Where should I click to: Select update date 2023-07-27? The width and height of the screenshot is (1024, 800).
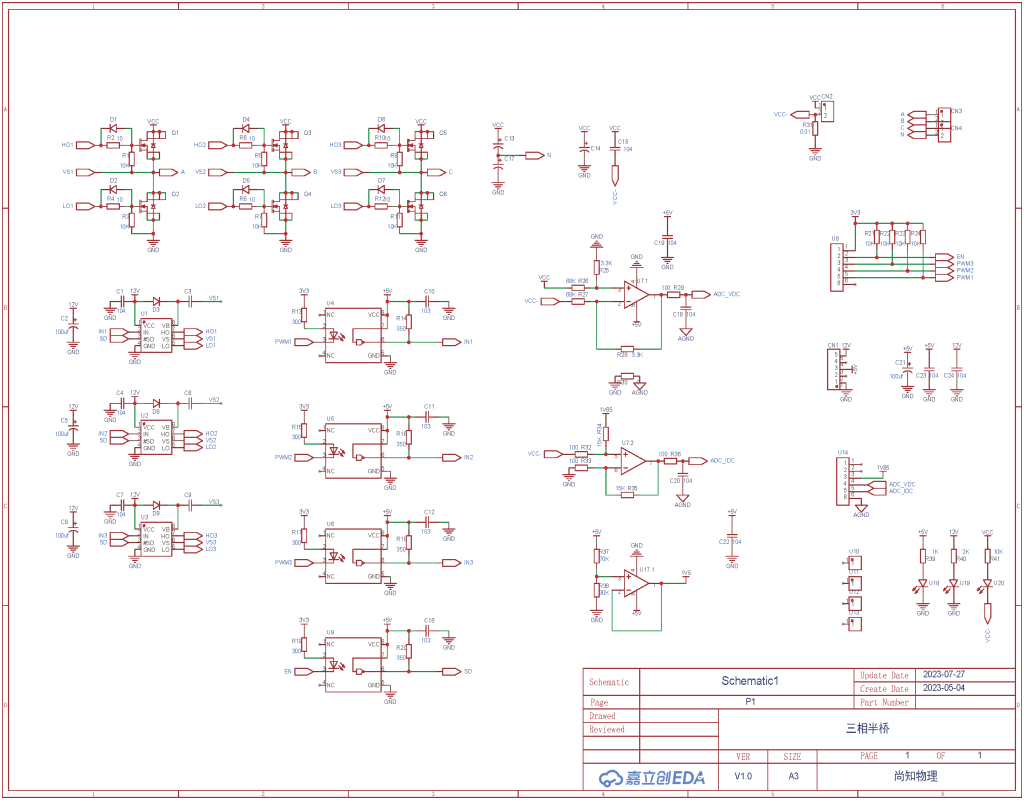click(x=944, y=675)
